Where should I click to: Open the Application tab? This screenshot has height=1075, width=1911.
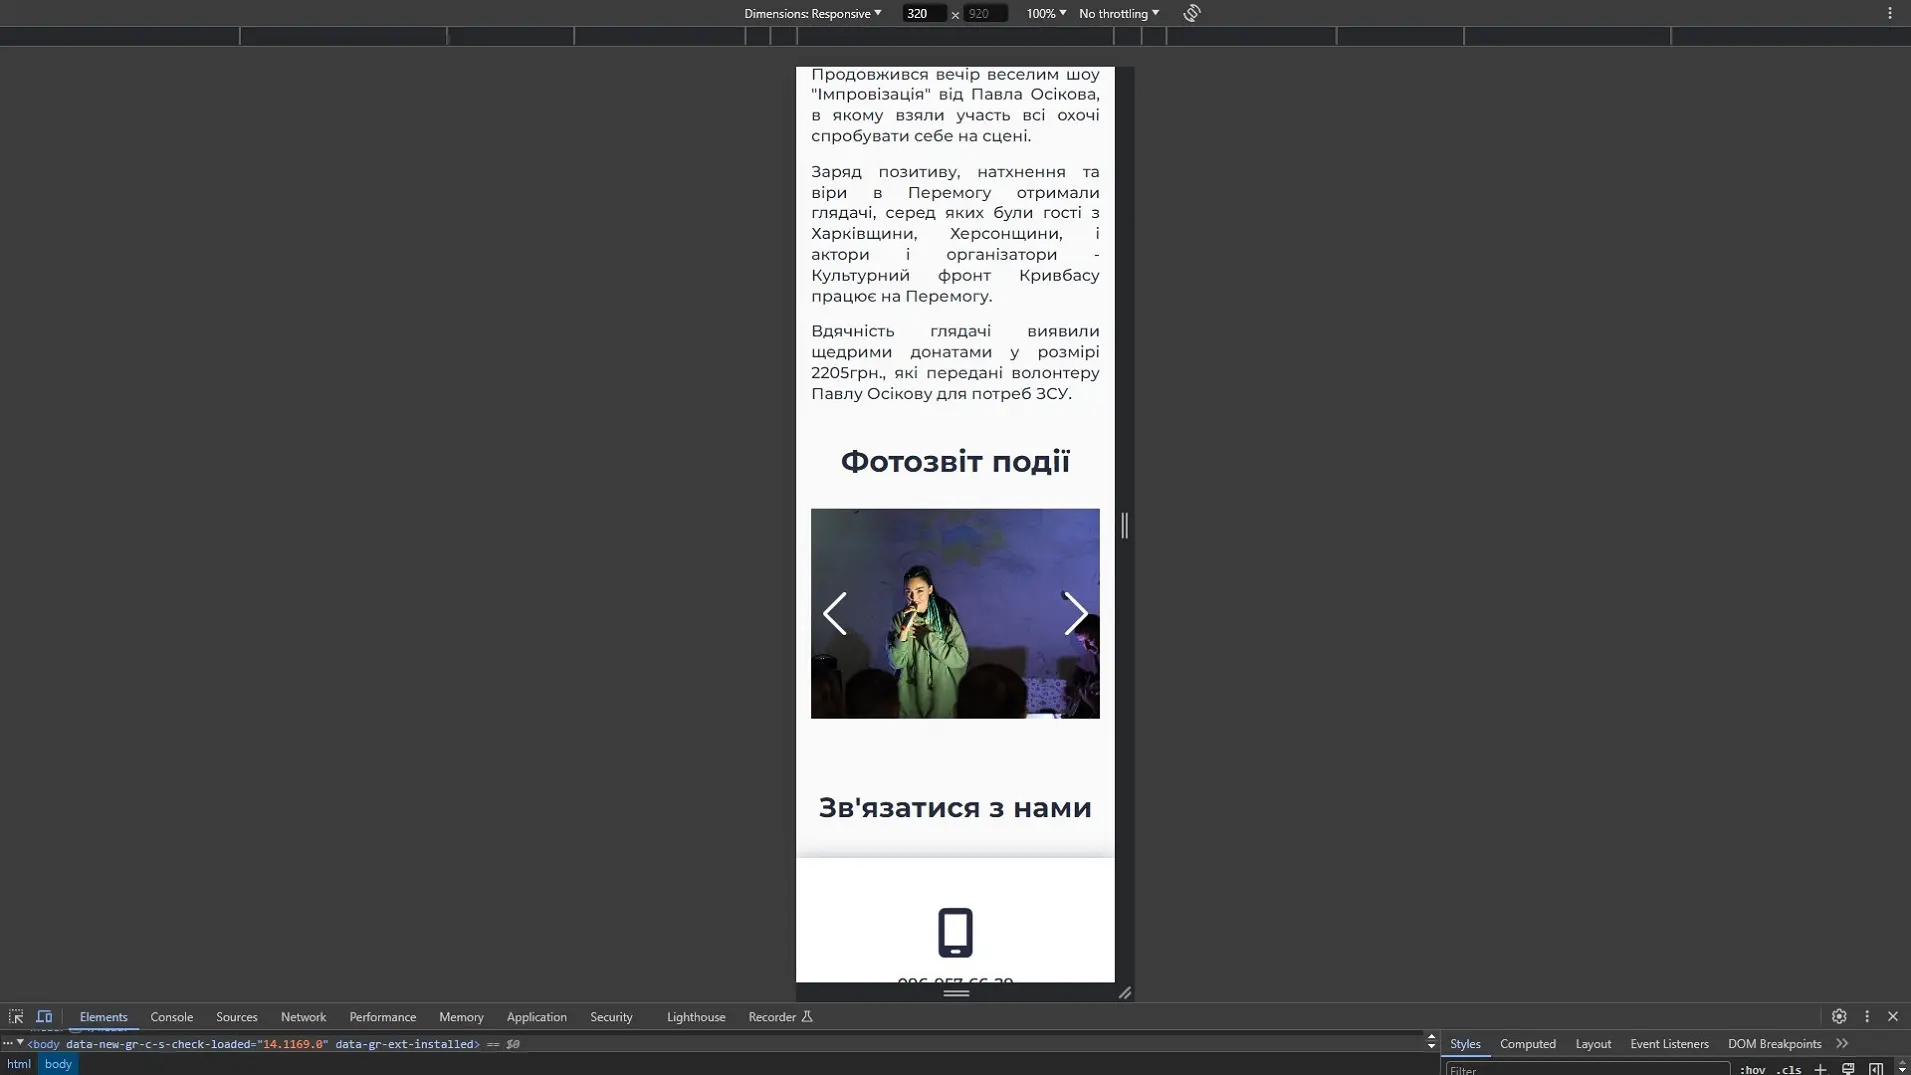537,1017
